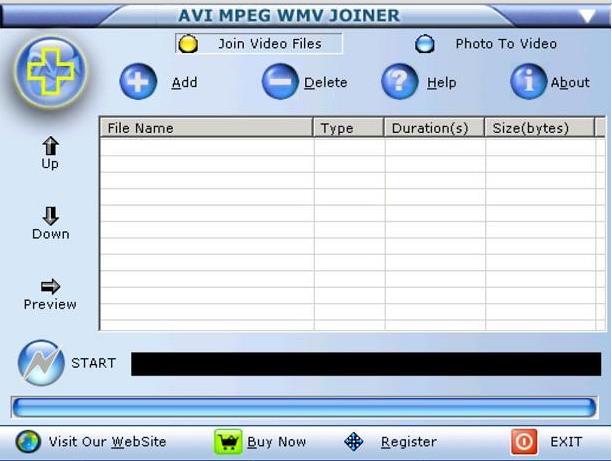
Task: Sort by the Type column header
Action: click(x=349, y=128)
